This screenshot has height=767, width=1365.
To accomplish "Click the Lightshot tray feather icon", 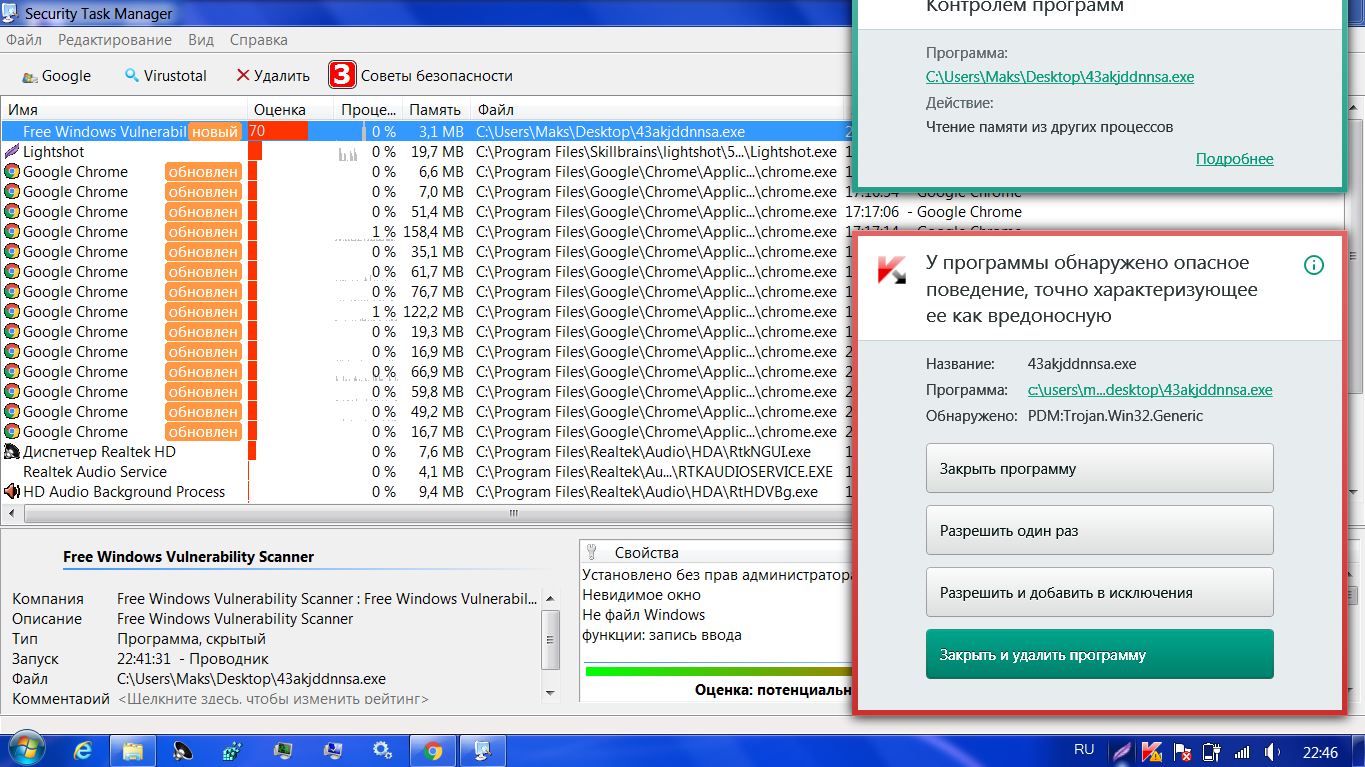I will [x=1123, y=751].
